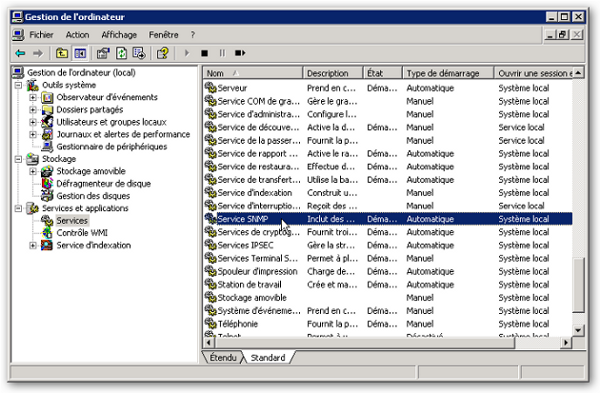Sort by the Nom column header
600x393 pixels.
point(253,73)
